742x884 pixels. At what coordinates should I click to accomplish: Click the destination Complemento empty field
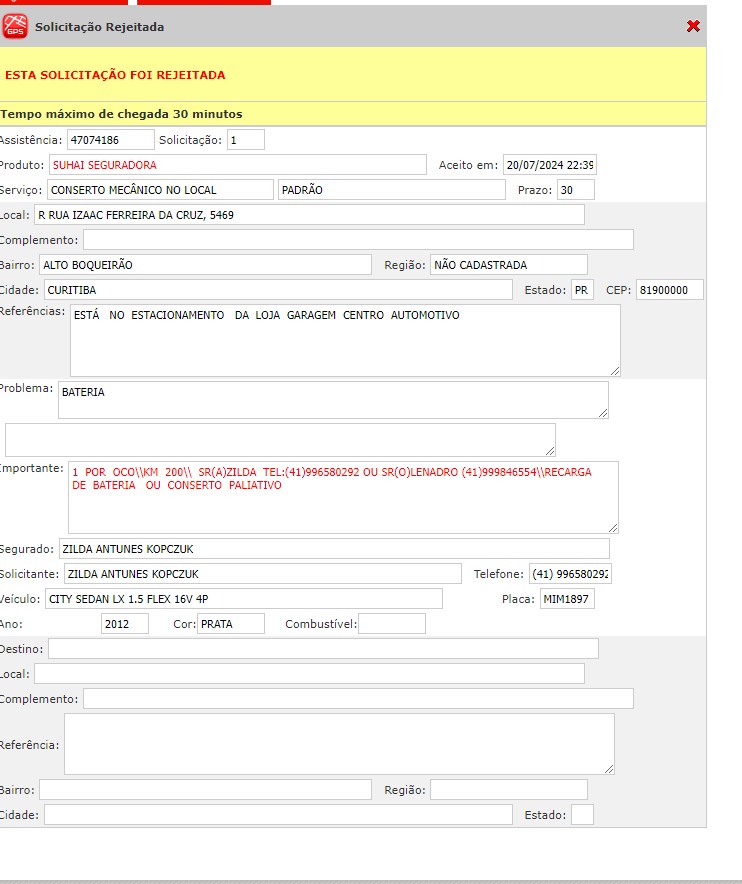[x=358, y=699]
